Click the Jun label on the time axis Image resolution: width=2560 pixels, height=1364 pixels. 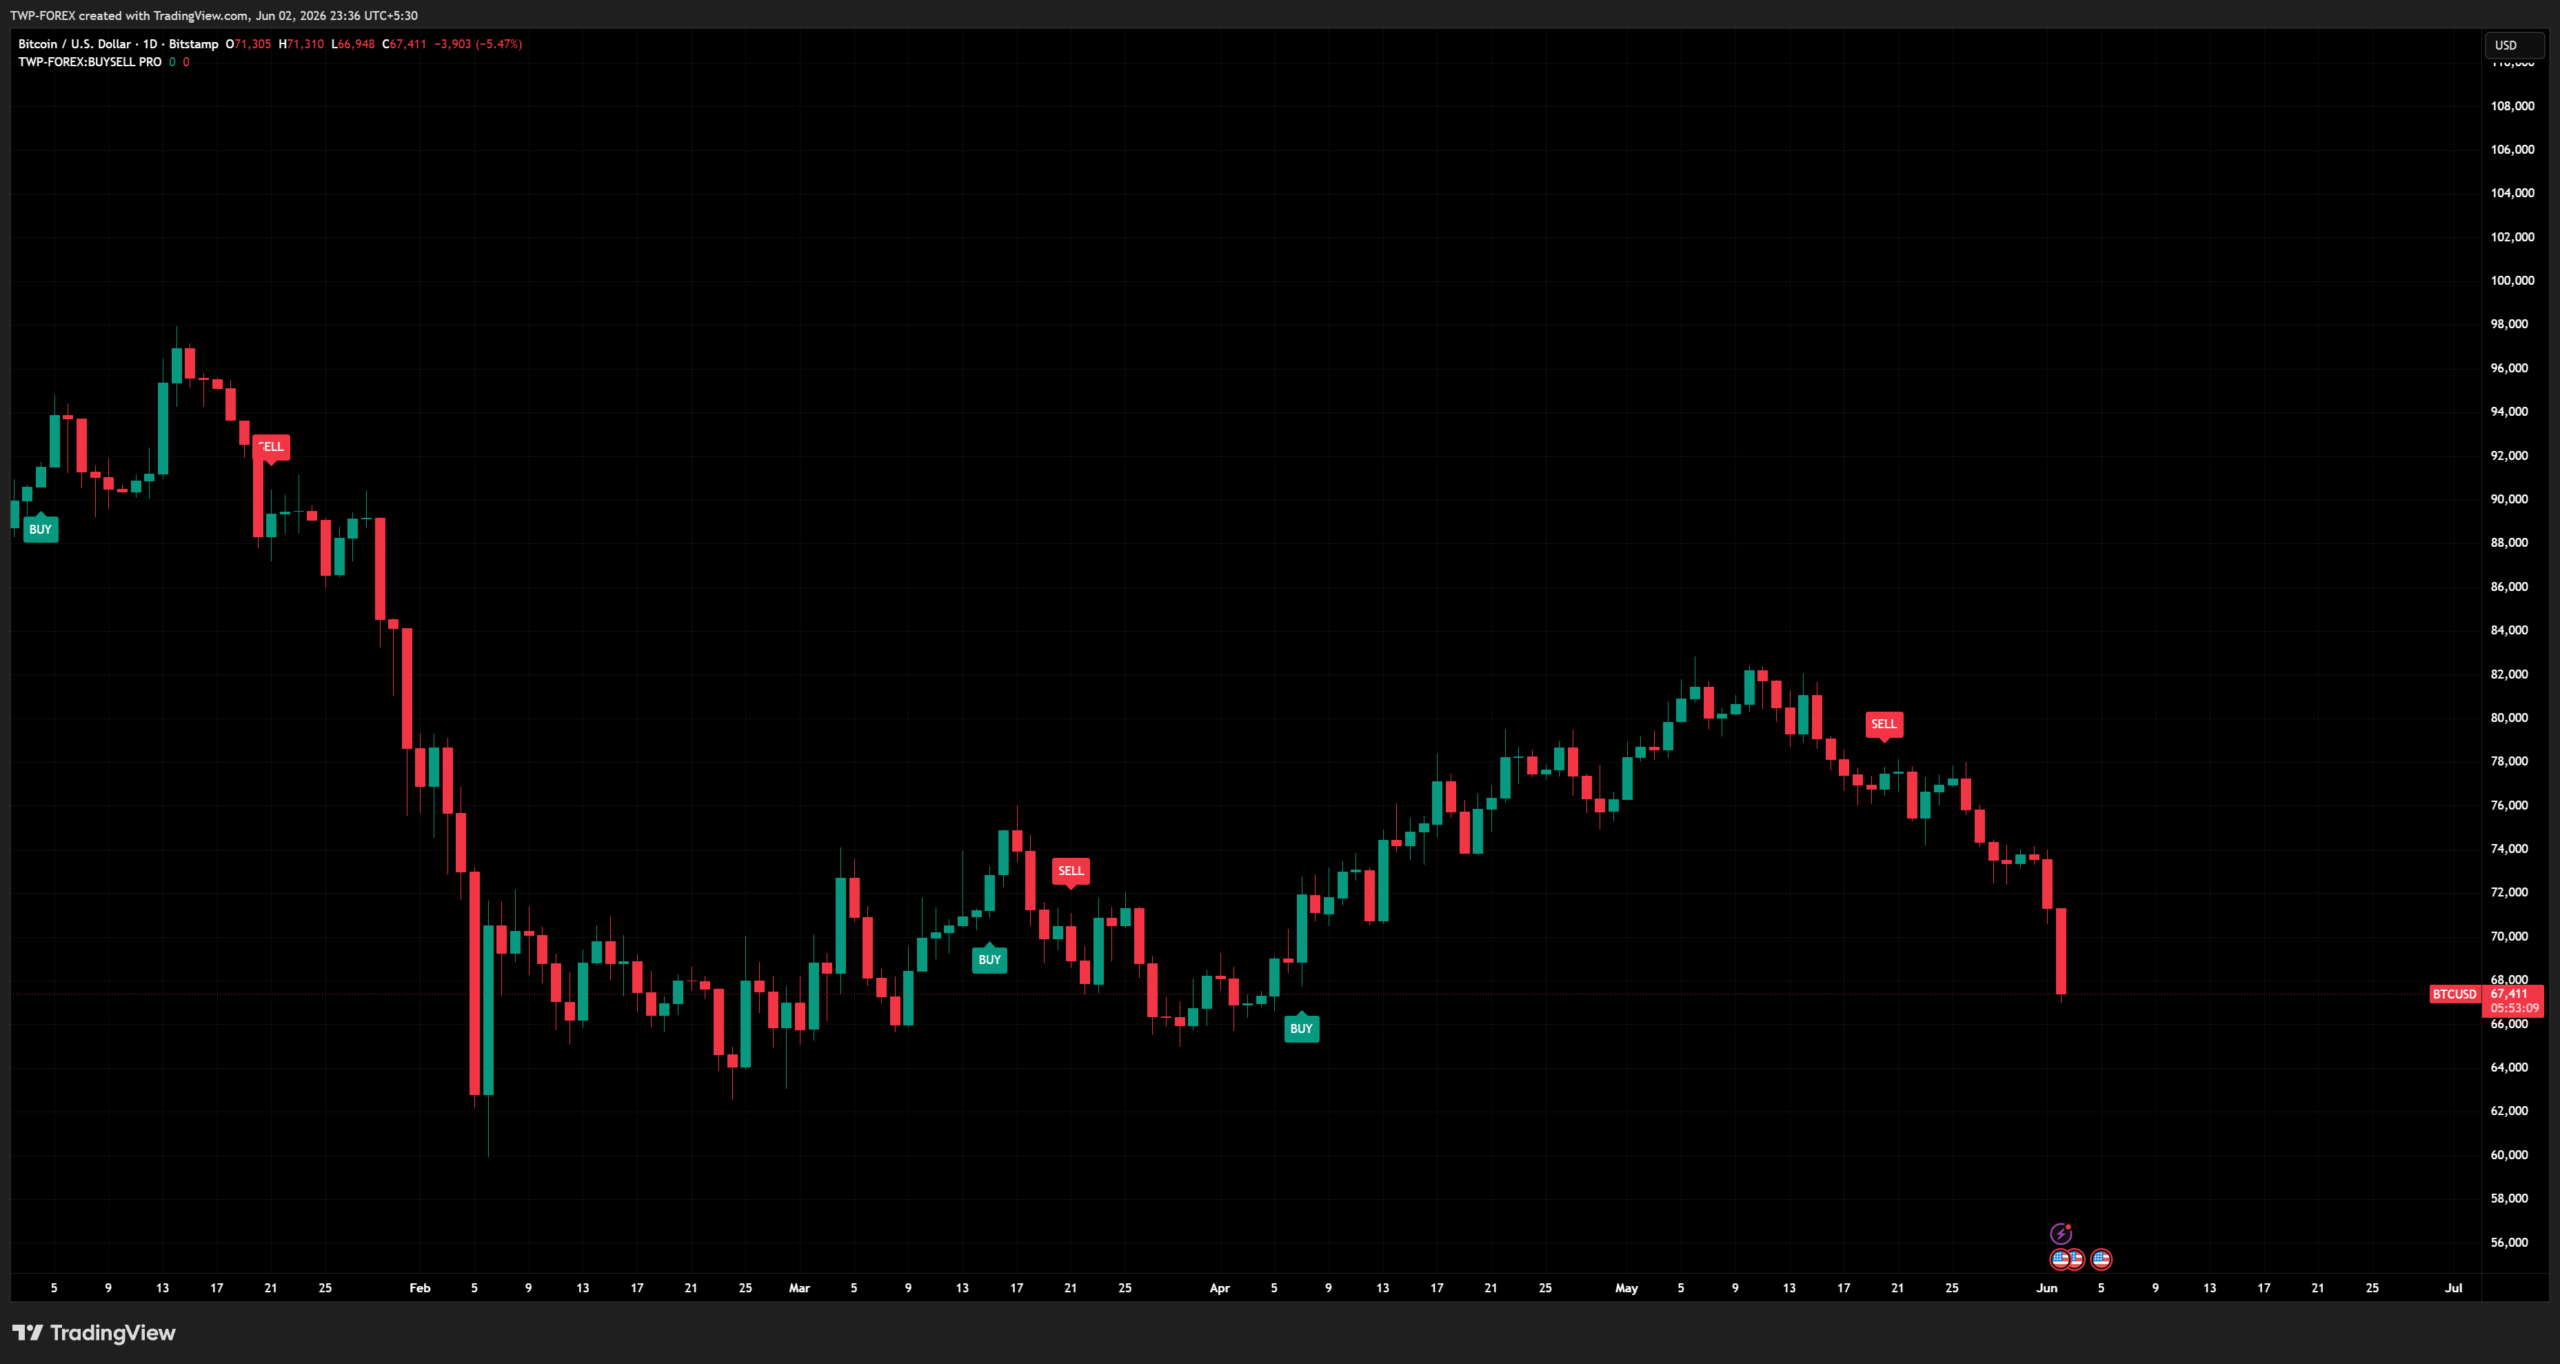pyautogui.click(x=2047, y=1288)
